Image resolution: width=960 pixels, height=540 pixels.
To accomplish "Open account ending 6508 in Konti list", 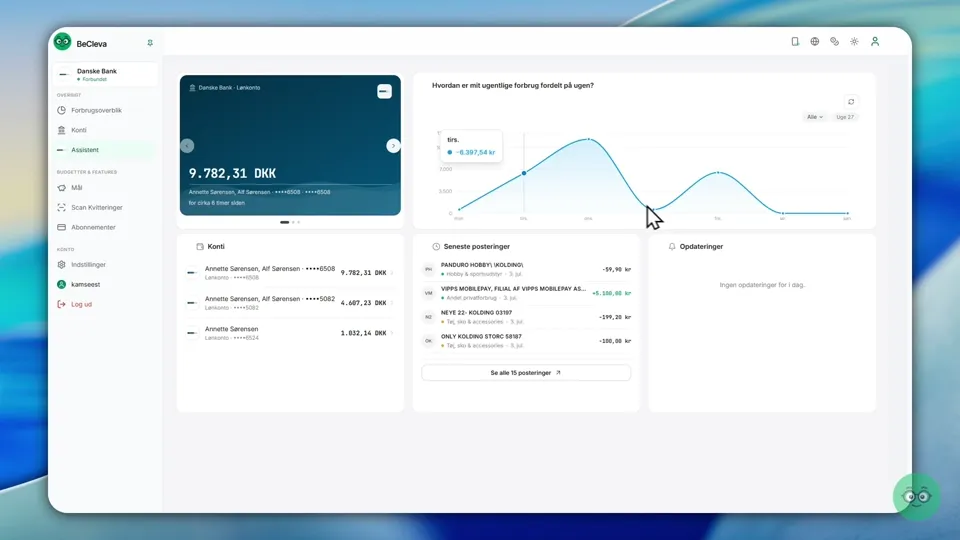I will pos(290,272).
